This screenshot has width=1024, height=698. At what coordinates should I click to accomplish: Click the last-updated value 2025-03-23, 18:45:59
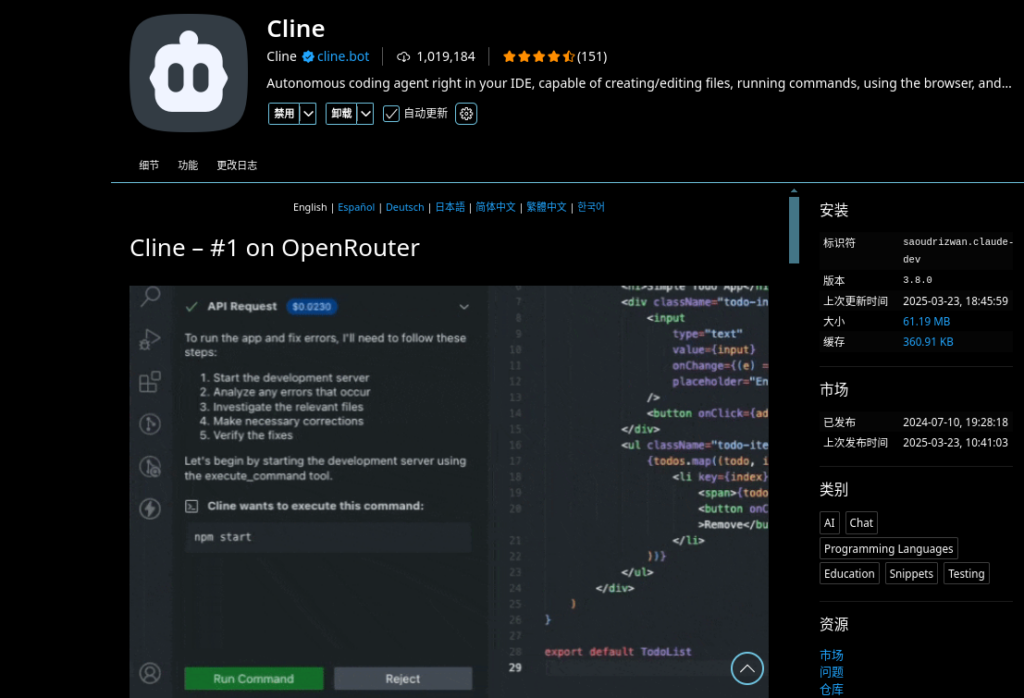[955, 301]
